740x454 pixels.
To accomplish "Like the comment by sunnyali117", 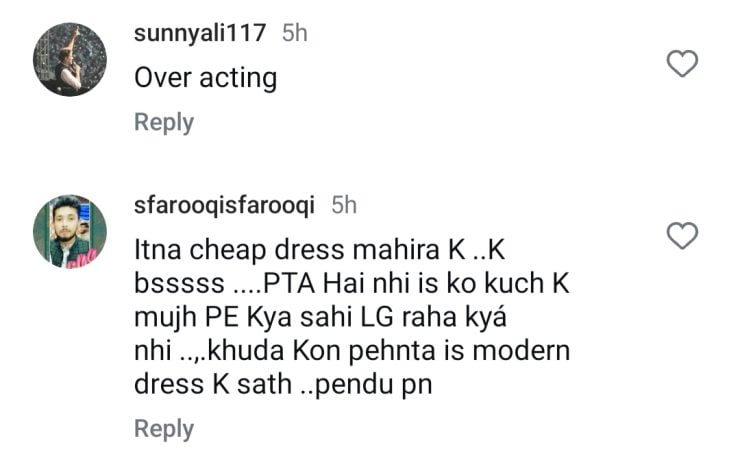I will 682,65.
